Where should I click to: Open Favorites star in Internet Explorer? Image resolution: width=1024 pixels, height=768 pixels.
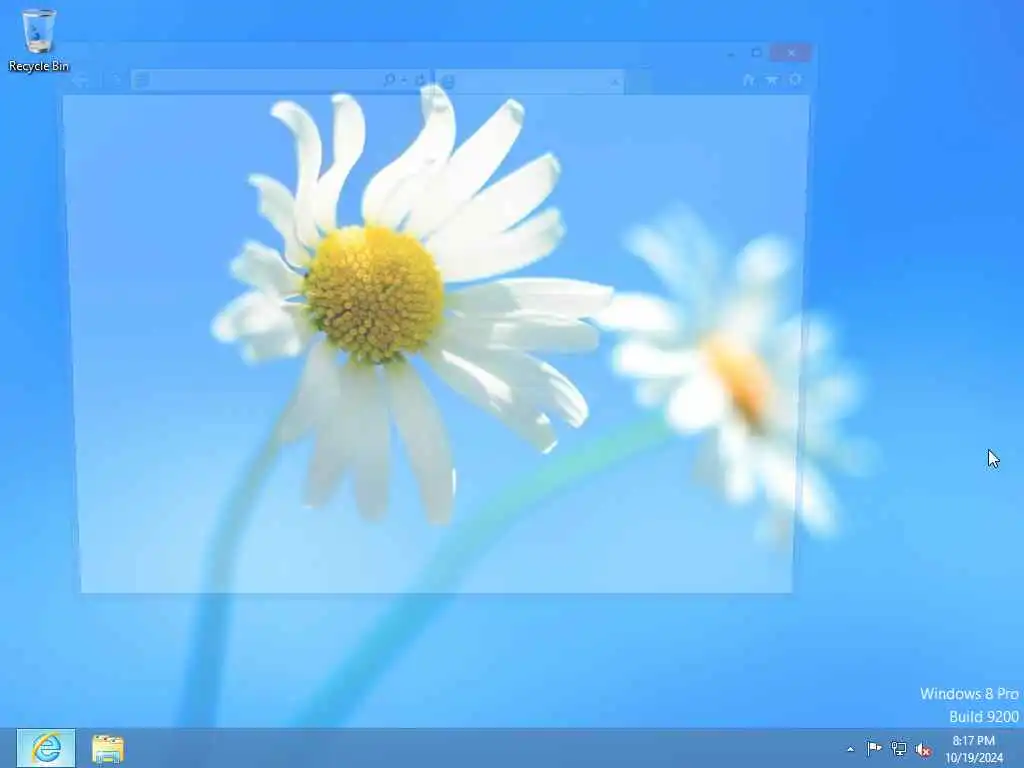772,80
